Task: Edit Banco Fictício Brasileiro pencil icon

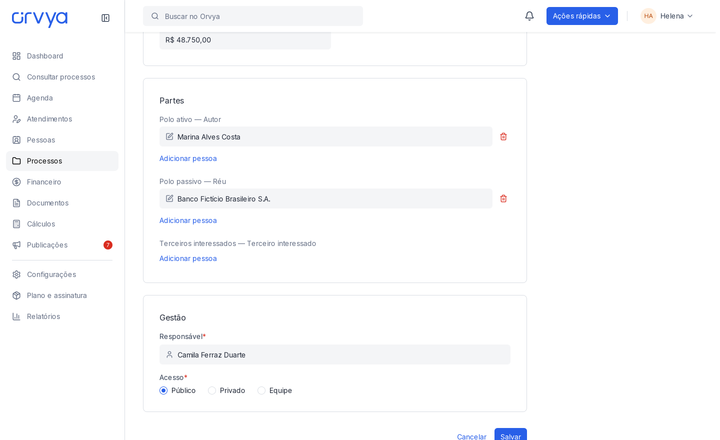Action: pyautogui.click(x=169, y=198)
